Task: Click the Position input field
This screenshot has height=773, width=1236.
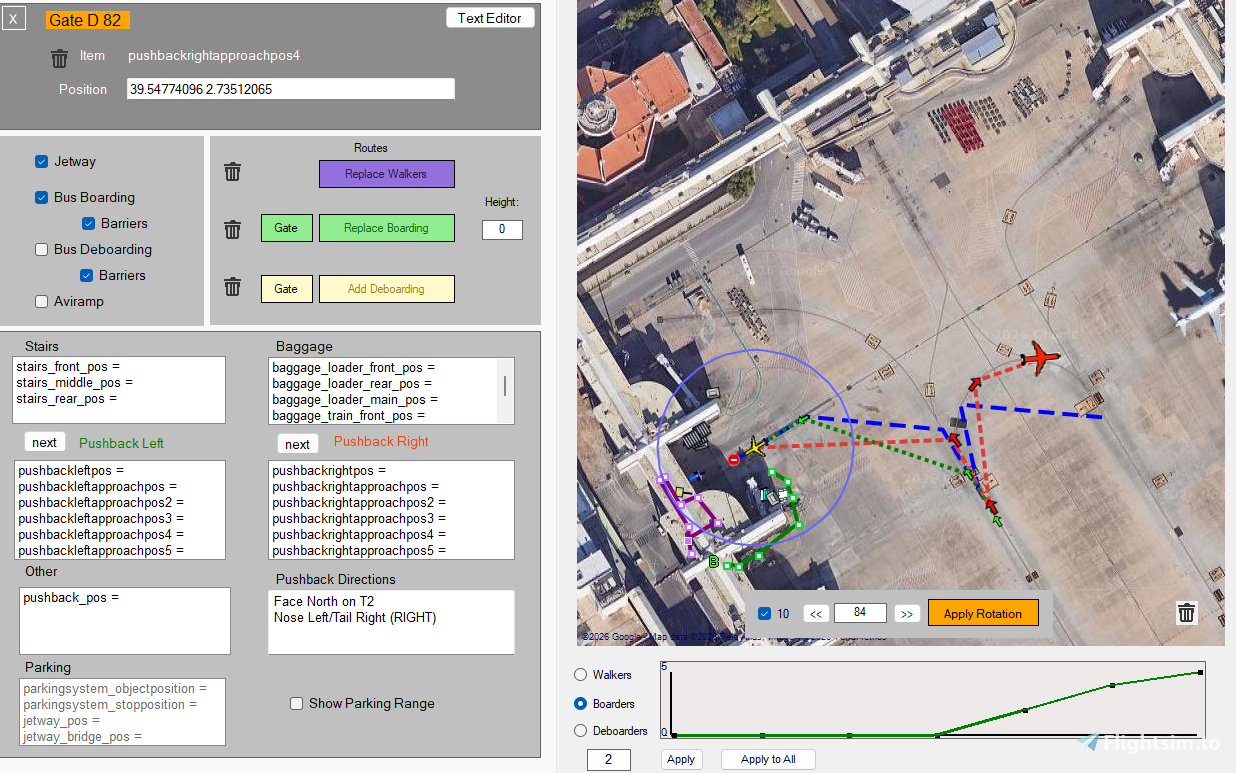Action: pyautogui.click(x=291, y=89)
